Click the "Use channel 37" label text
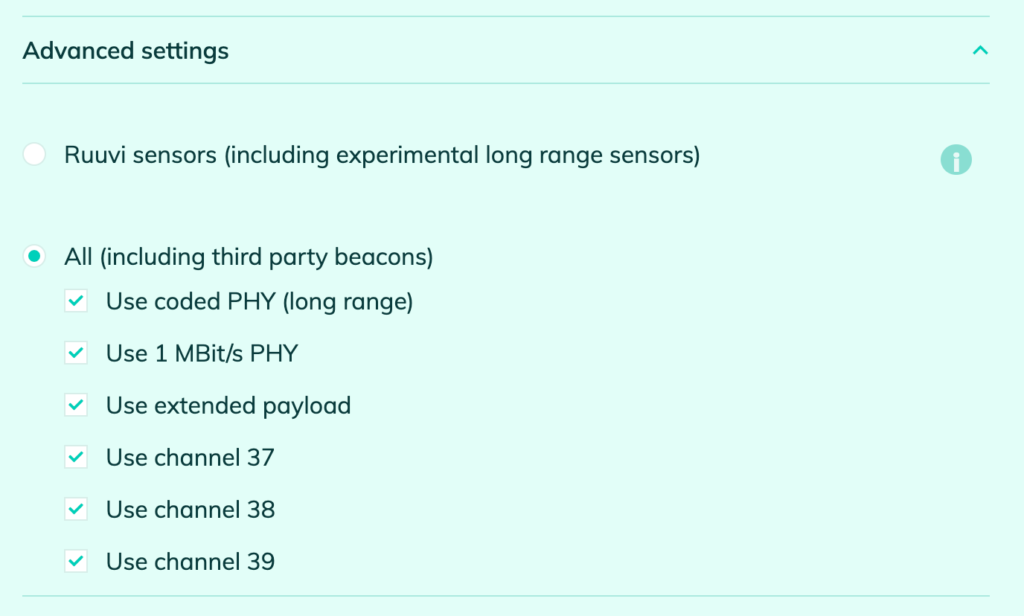 pos(190,457)
